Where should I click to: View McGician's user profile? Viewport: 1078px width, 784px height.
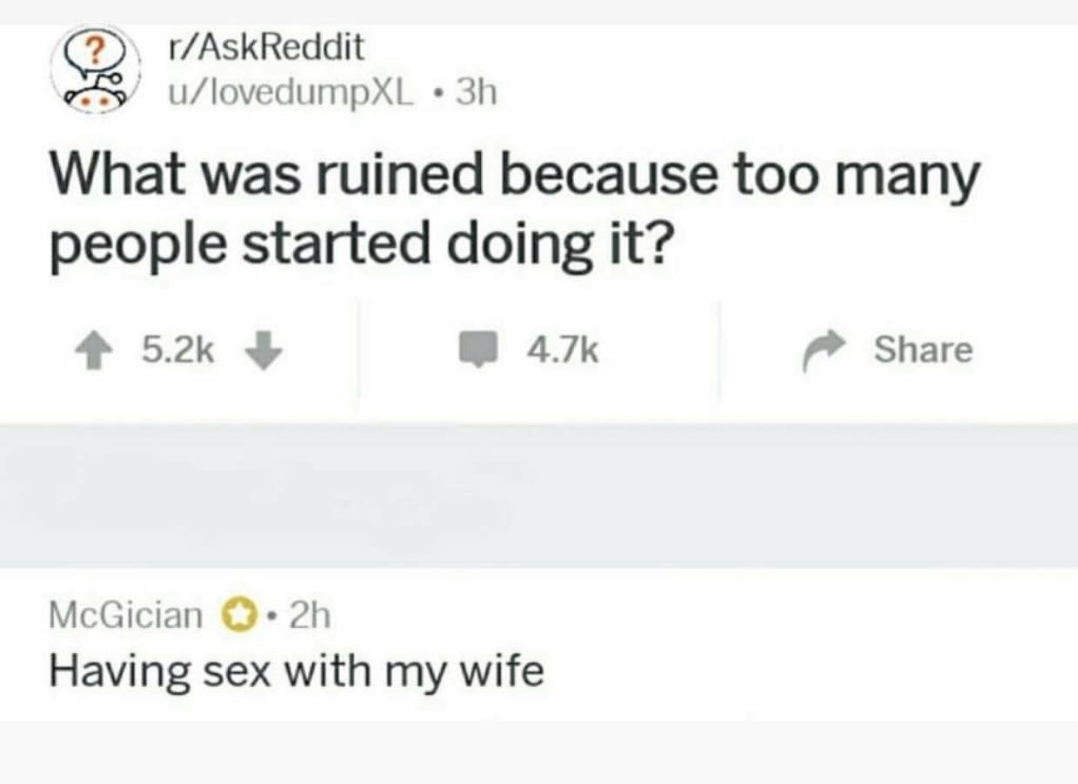point(125,615)
